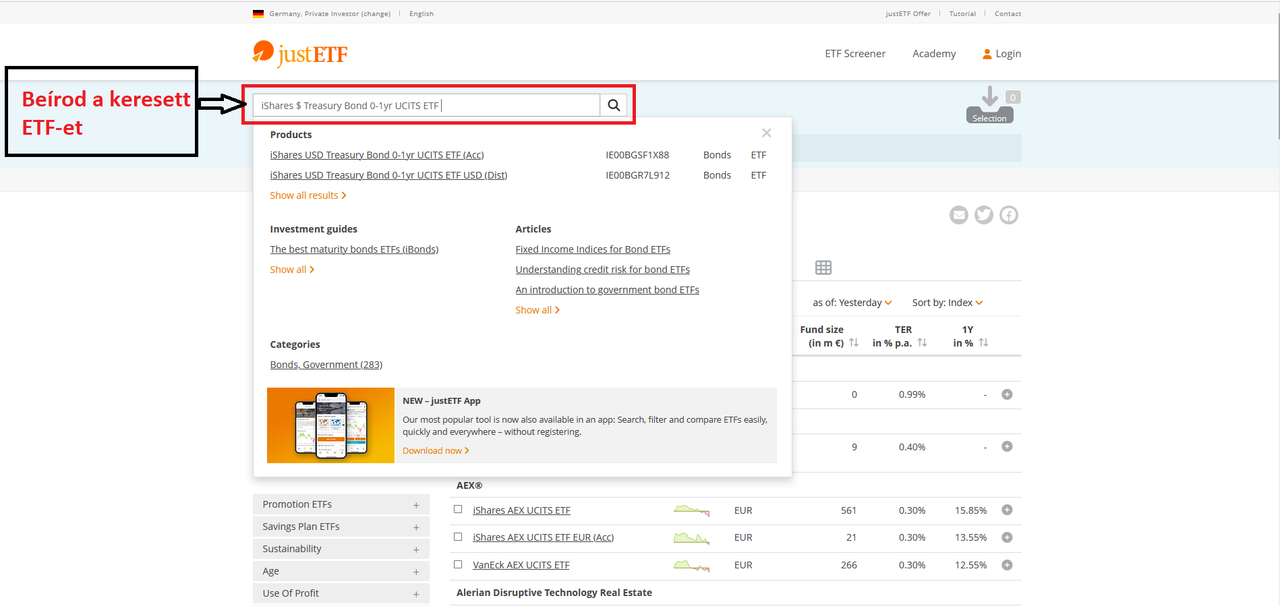Image resolution: width=1280 pixels, height=606 pixels.
Task: Check the iShares AEX UCITS ETF checkbox
Action: click(458, 509)
